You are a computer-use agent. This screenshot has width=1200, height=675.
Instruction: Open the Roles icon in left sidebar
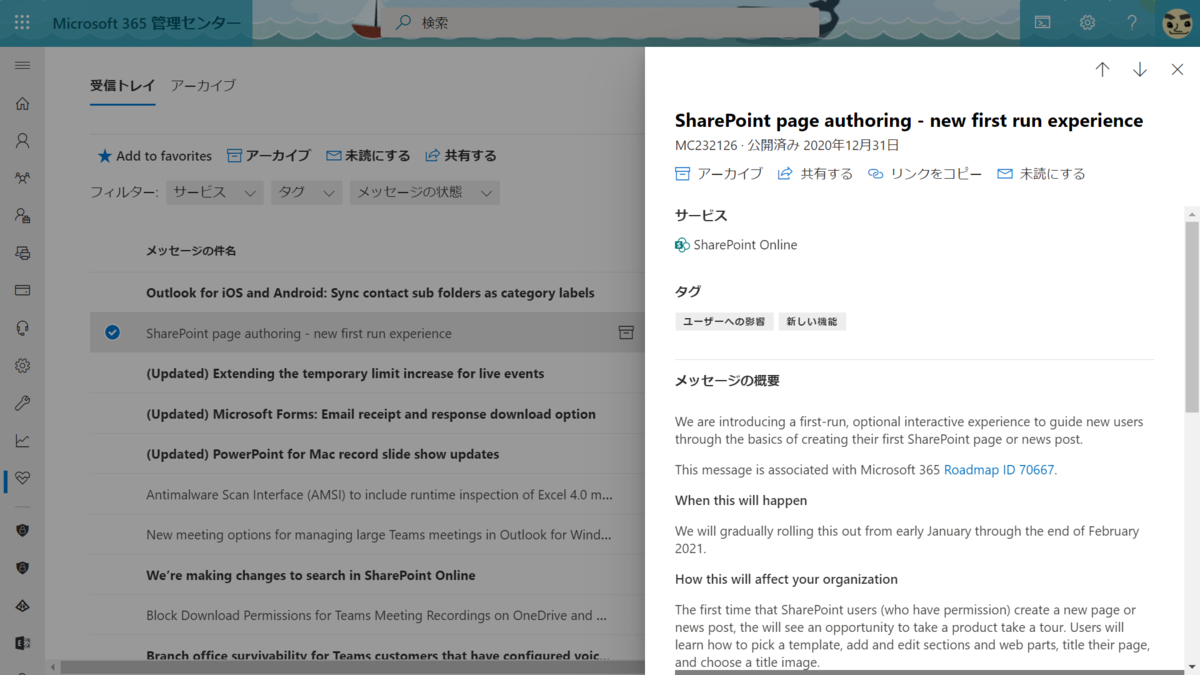point(22,215)
